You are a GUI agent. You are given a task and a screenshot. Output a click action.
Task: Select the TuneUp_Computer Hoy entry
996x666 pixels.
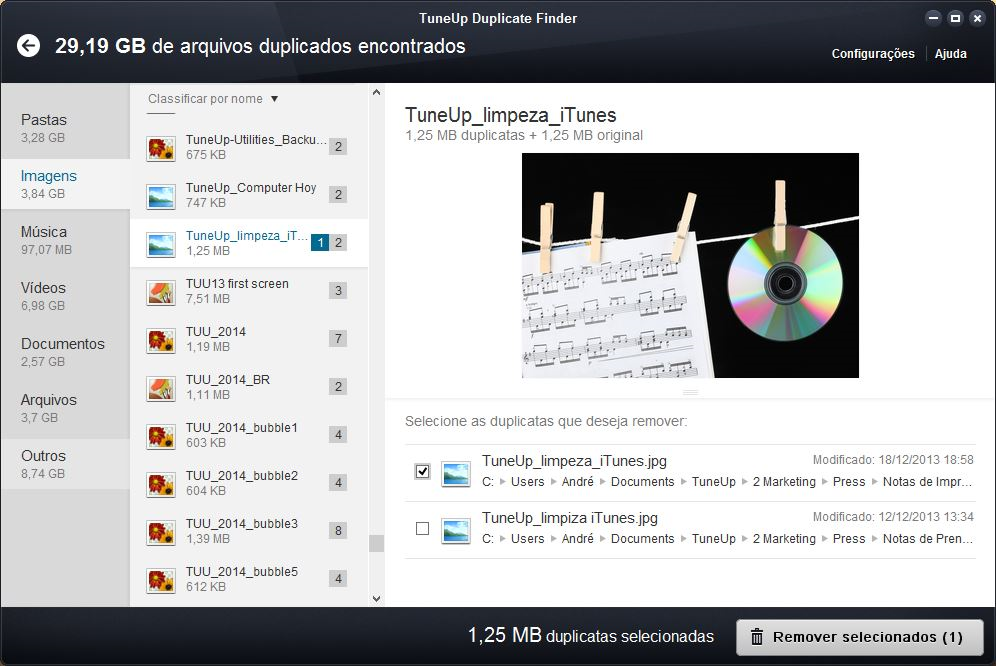[x=249, y=195]
